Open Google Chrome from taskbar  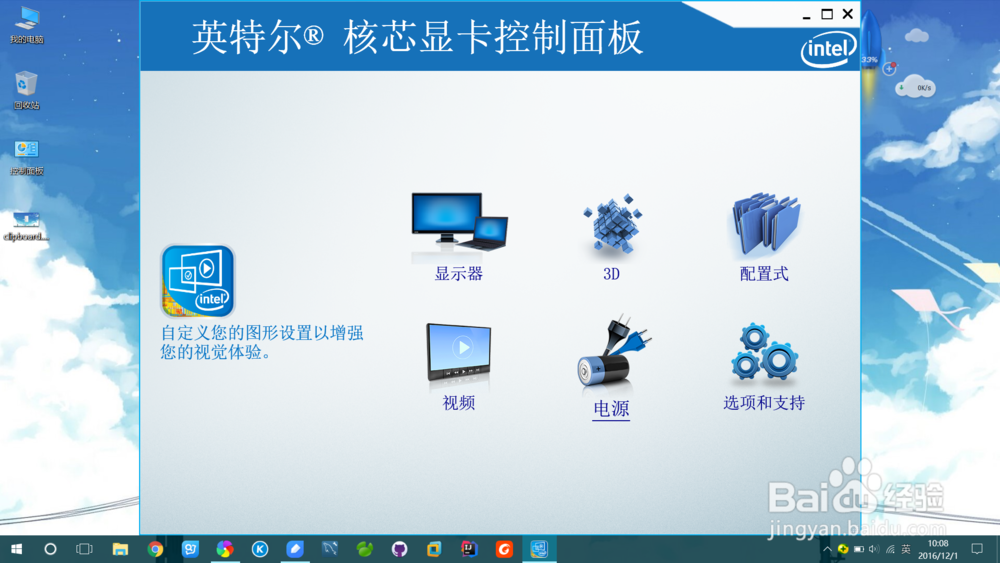155,549
